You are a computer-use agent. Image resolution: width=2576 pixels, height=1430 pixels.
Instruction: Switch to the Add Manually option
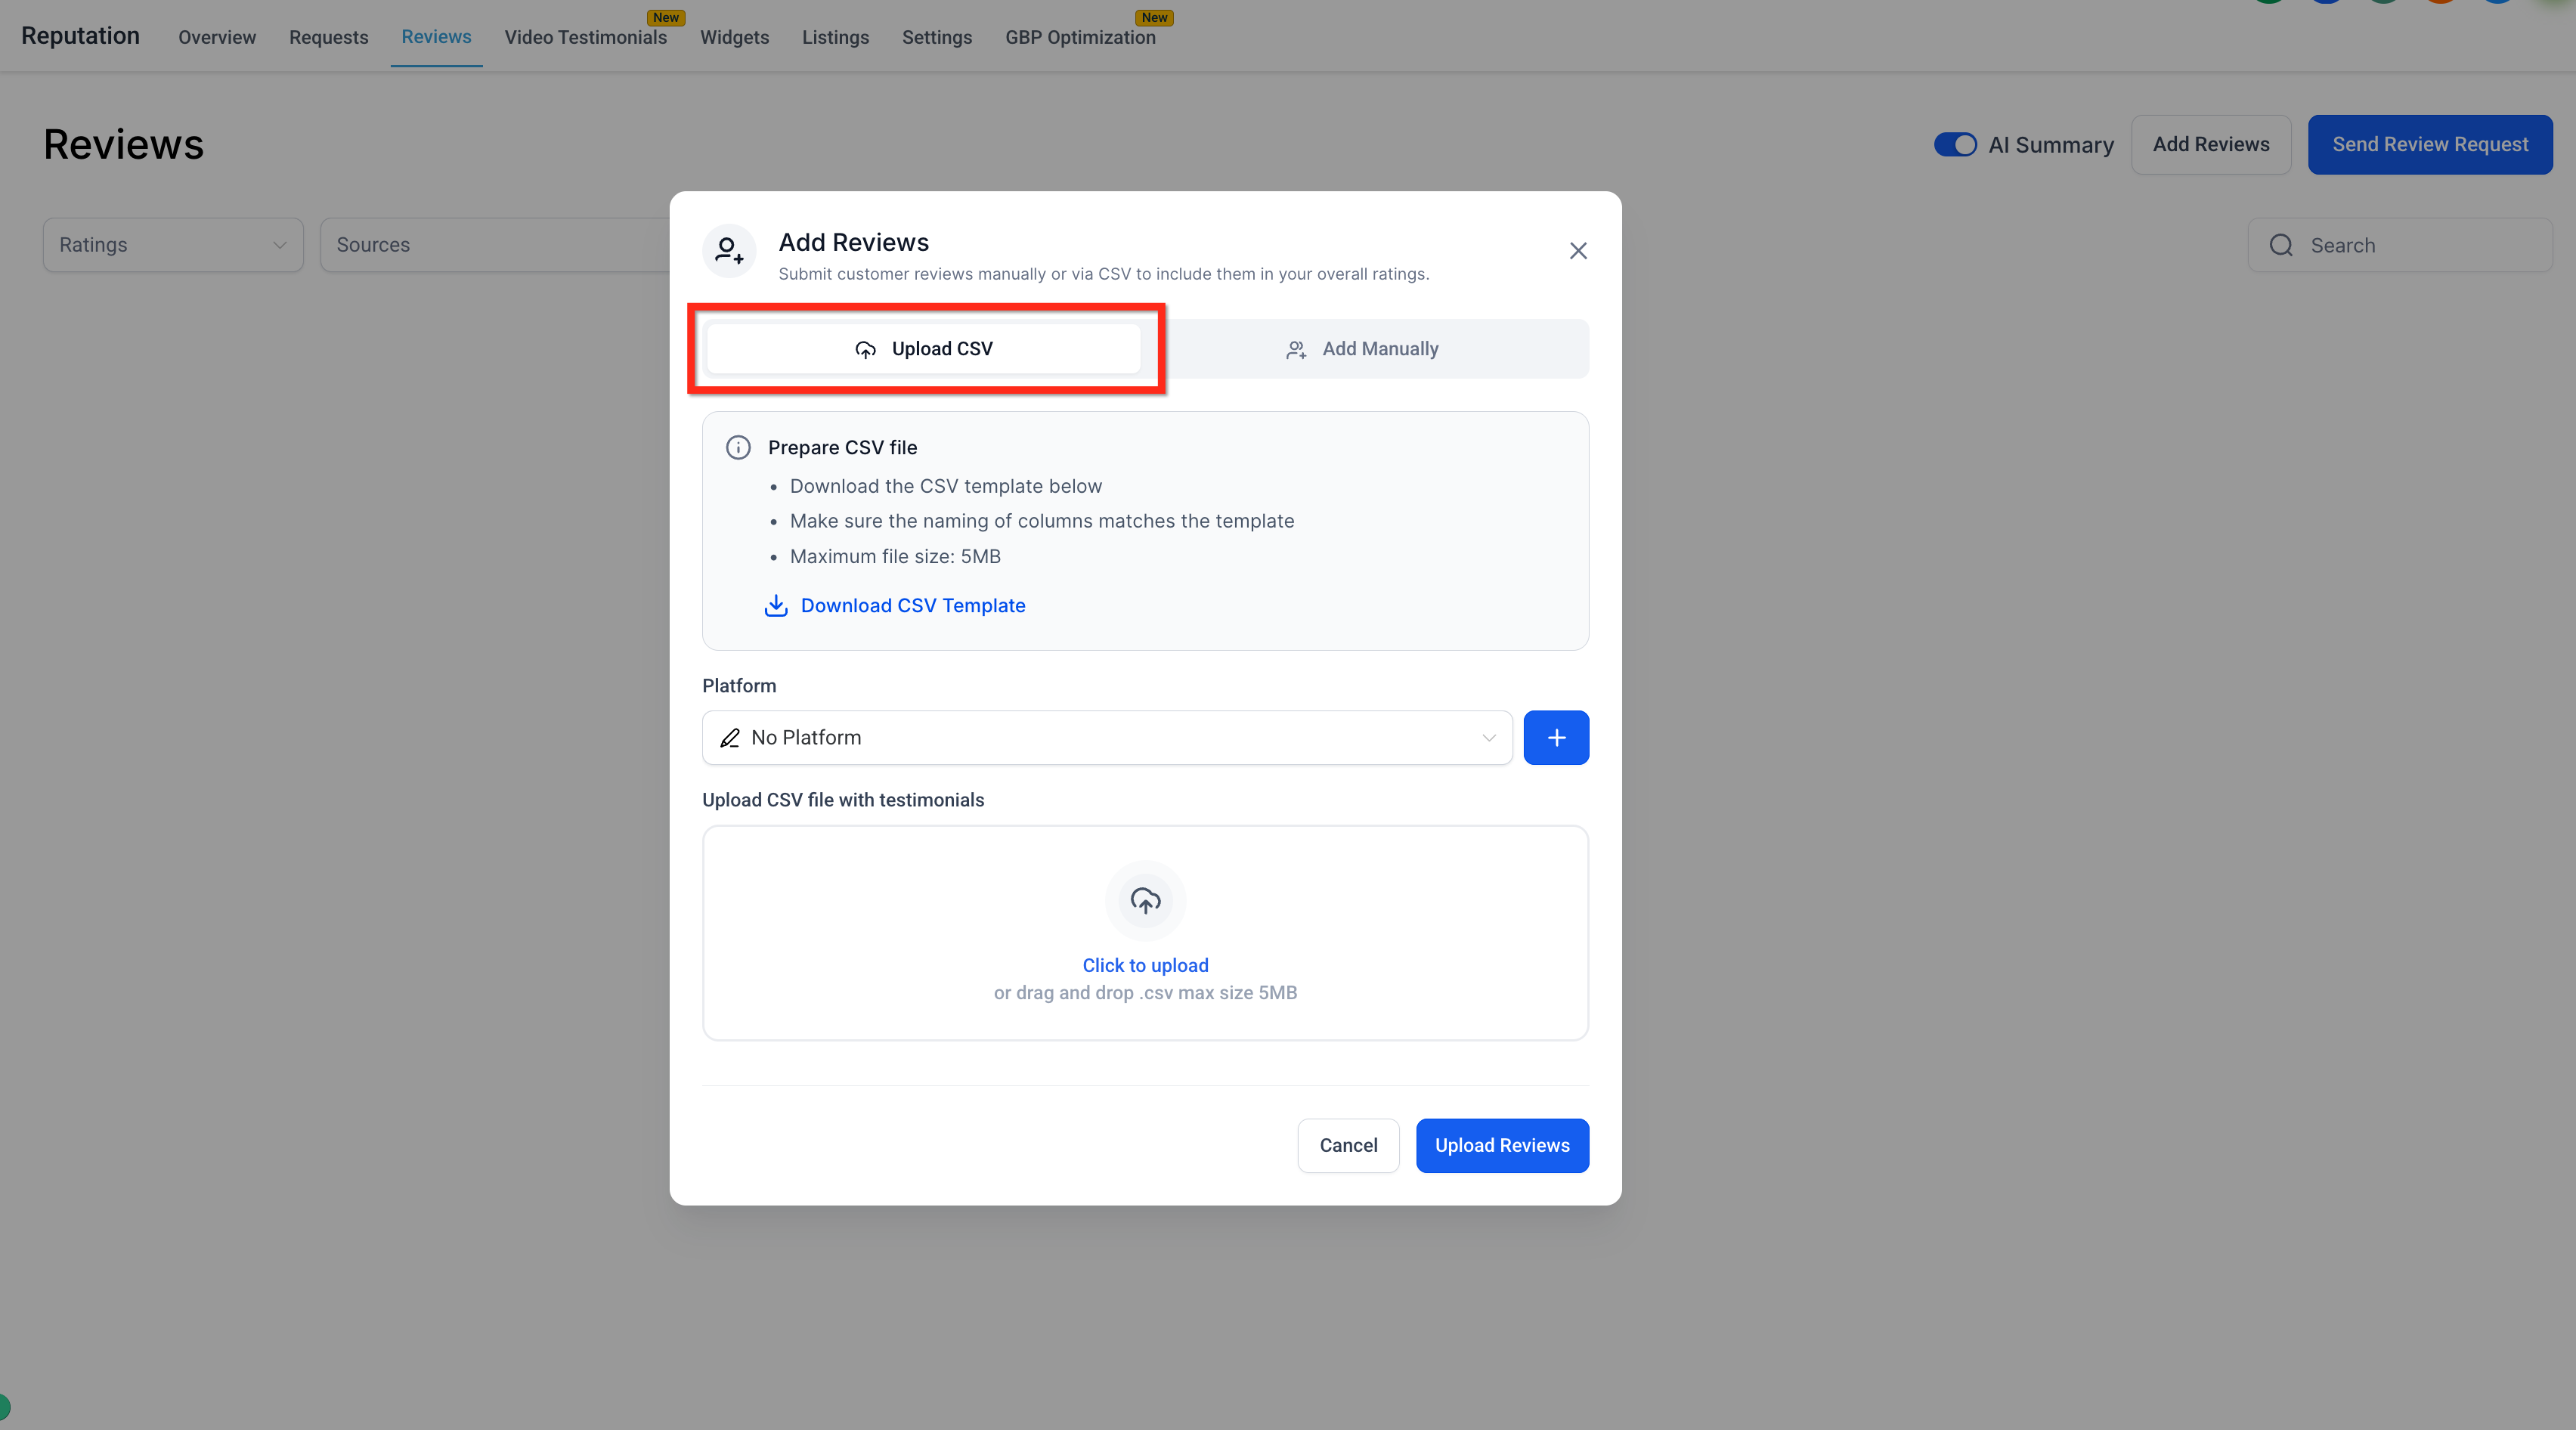point(1362,349)
